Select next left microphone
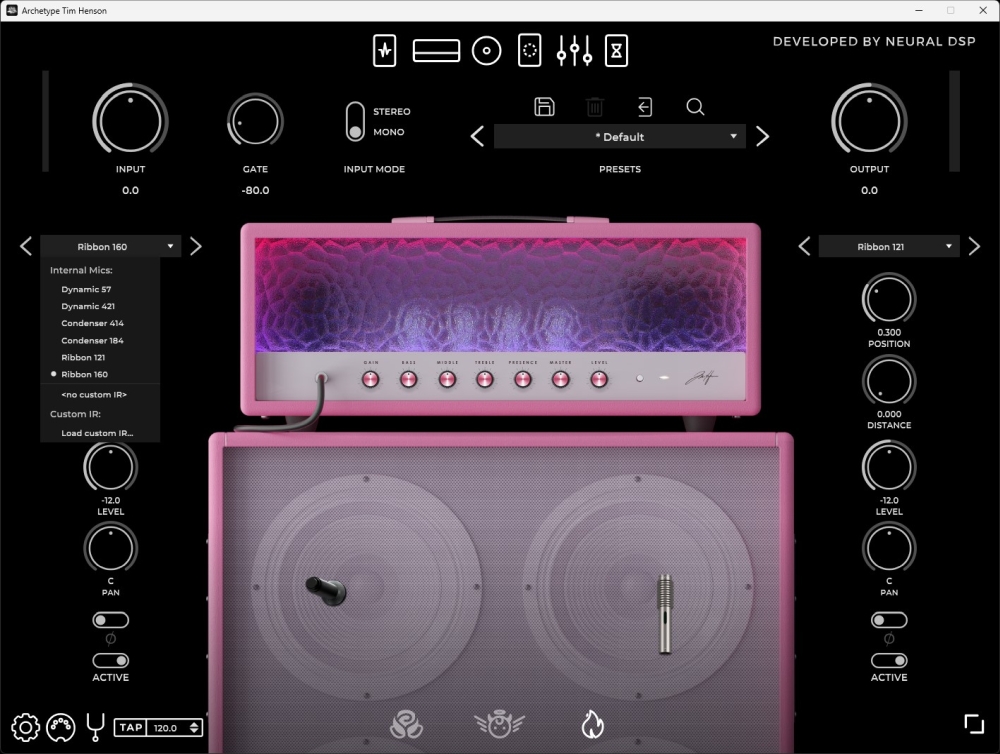1000x754 pixels. coord(195,246)
